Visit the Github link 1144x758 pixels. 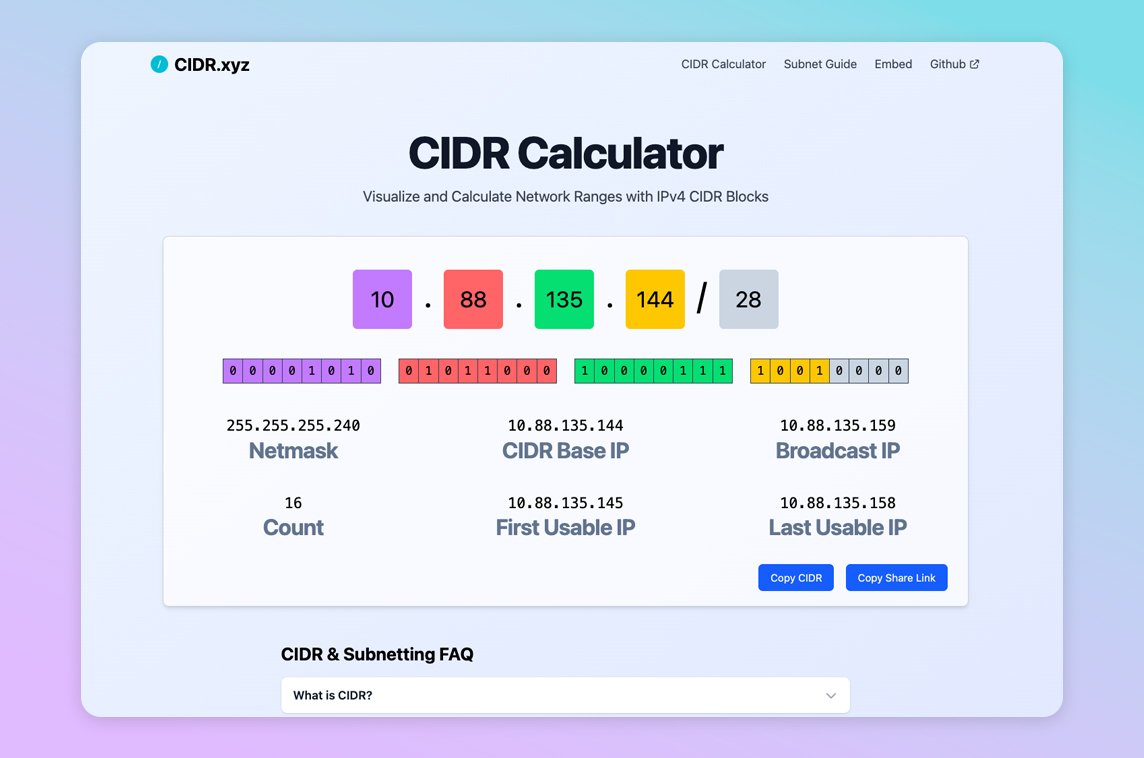[947, 64]
